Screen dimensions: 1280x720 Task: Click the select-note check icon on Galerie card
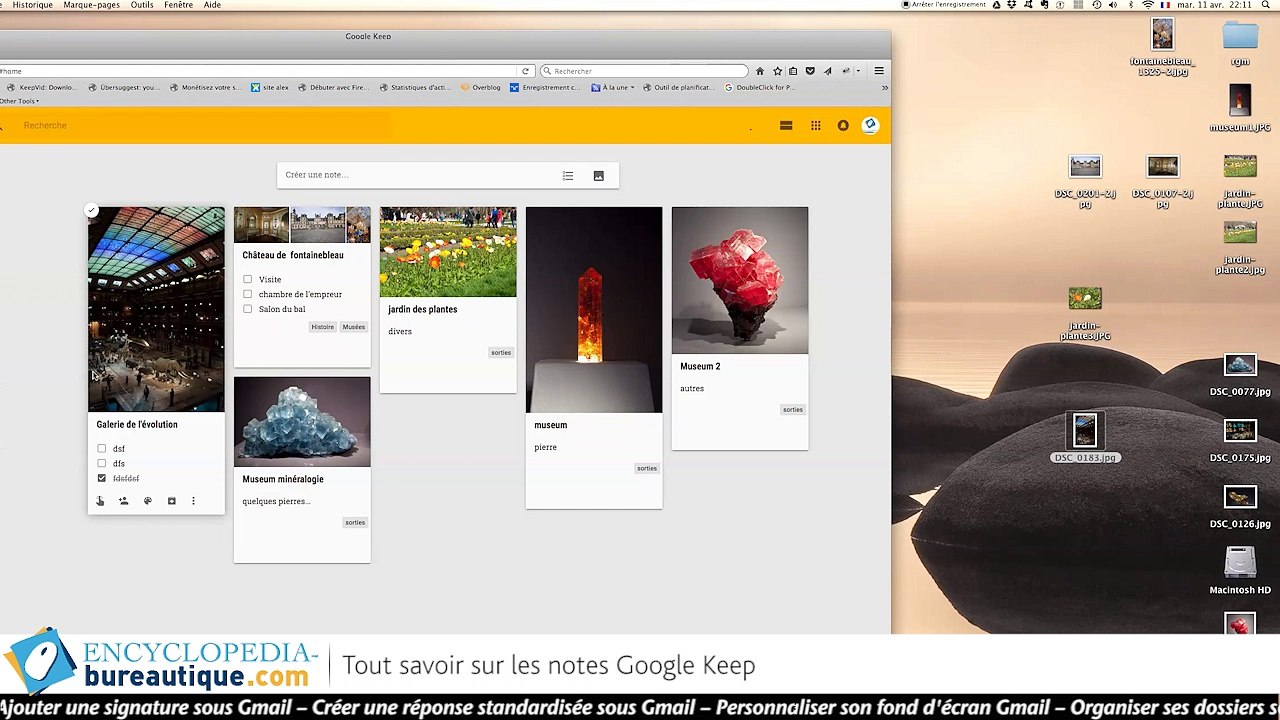pos(91,210)
